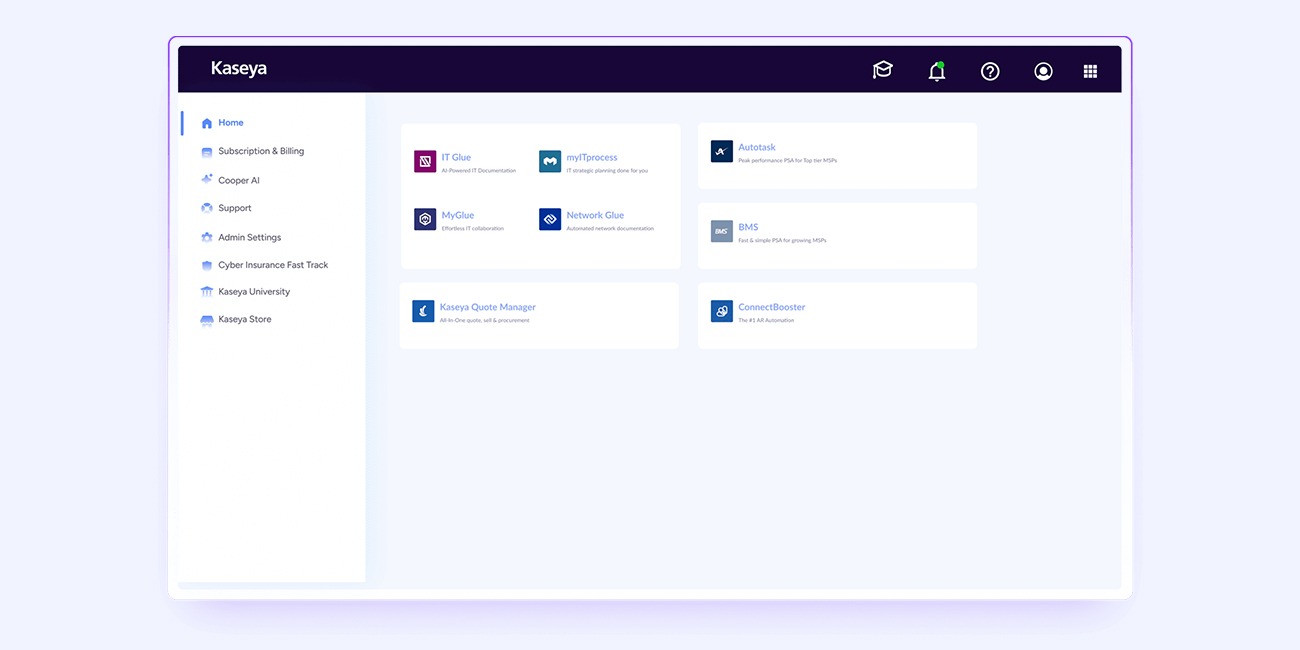Click the myITprocess product icon
The height and width of the screenshot is (650, 1300).
(549, 161)
